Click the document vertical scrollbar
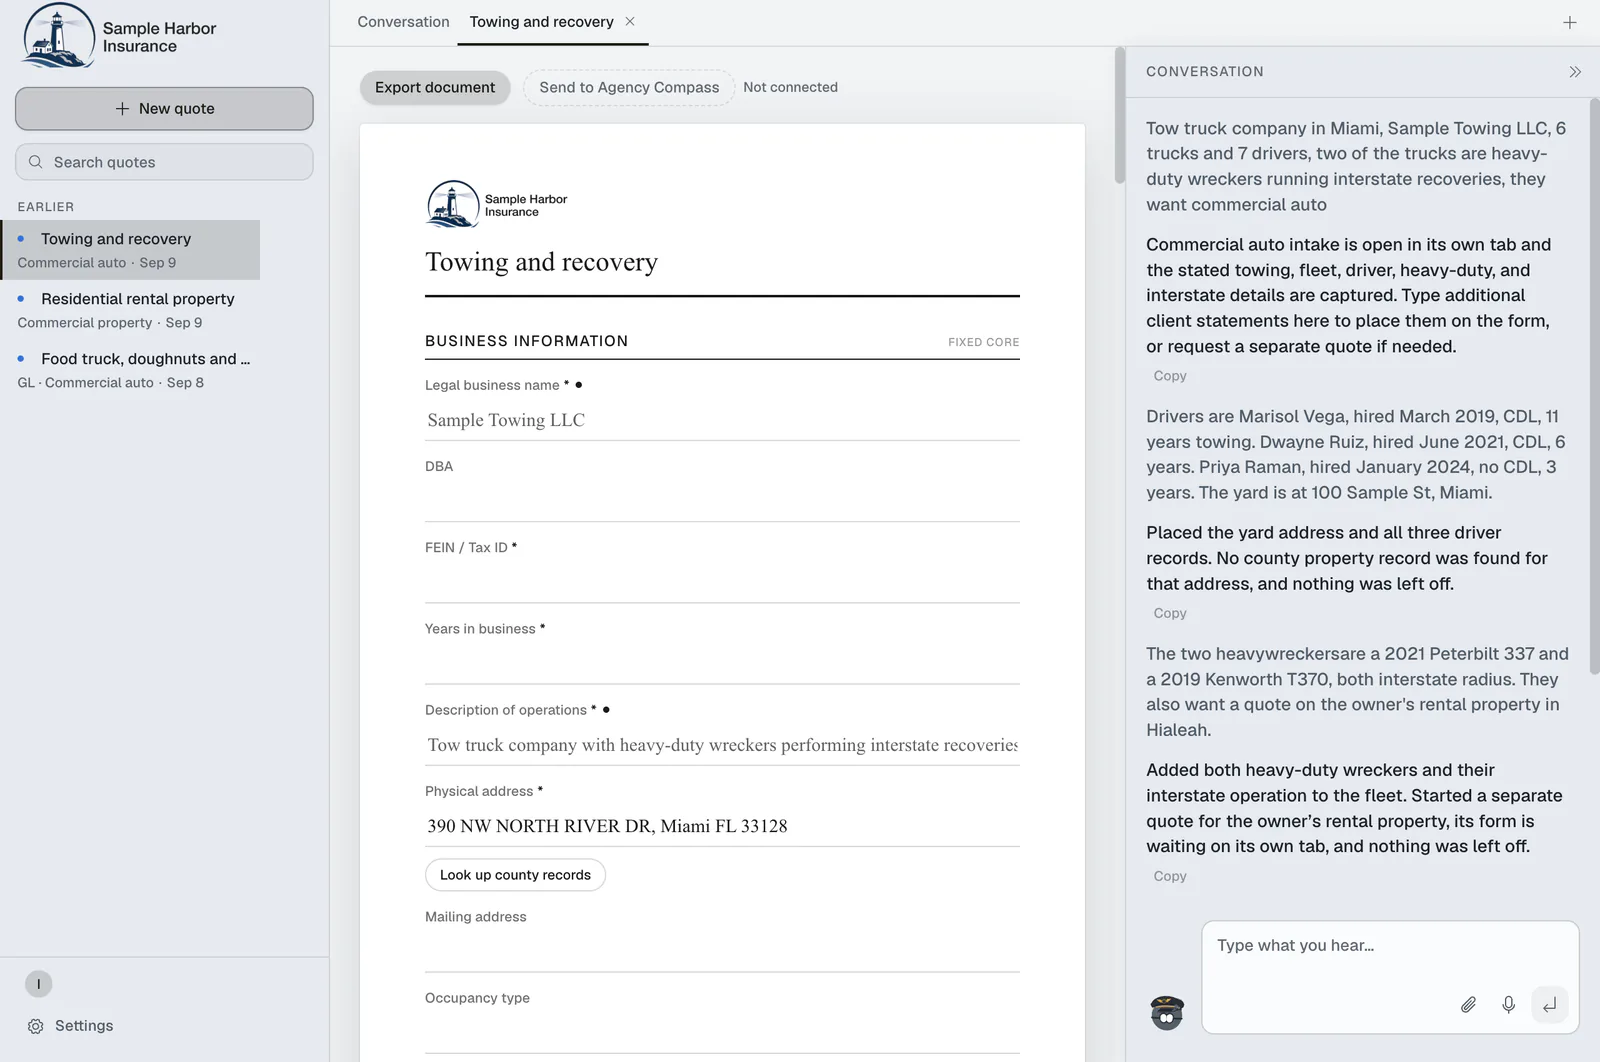 [1120, 116]
